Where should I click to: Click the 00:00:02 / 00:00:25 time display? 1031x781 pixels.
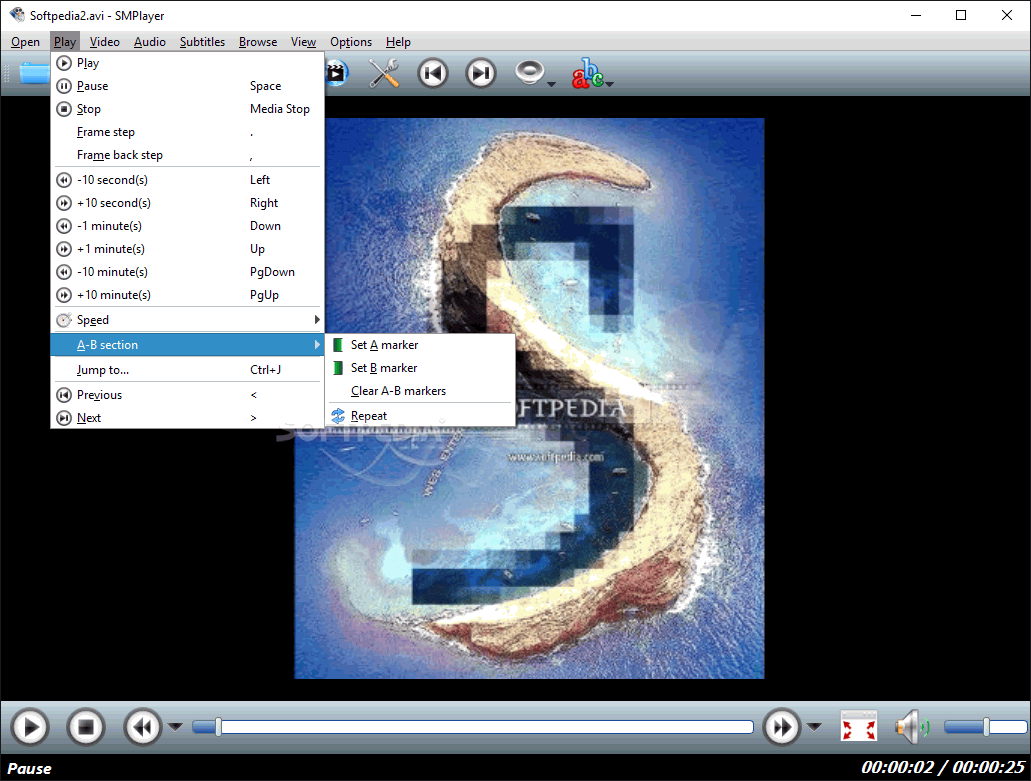(943, 767)
